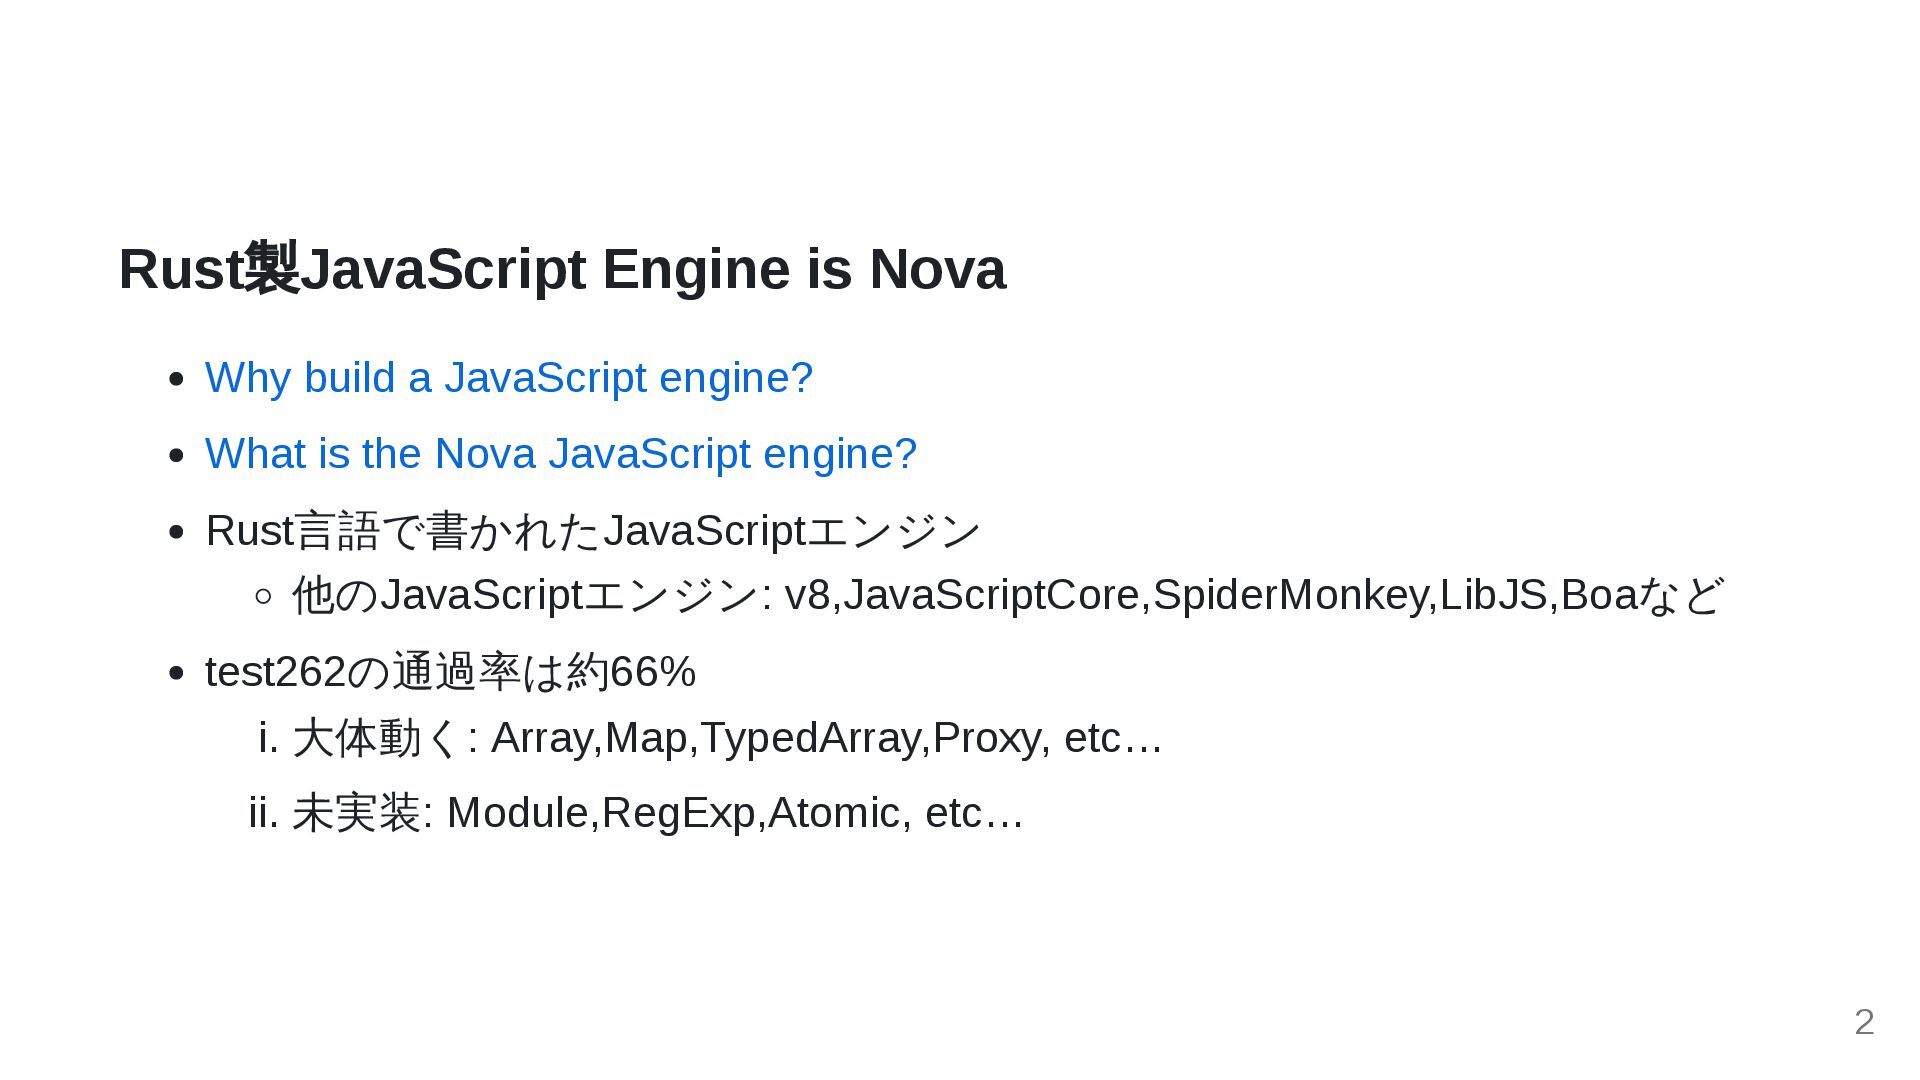This screenshot has height=1080, width=1920.
Task: Click "Boa" in the other engines list
Action: coord(1598,595)
